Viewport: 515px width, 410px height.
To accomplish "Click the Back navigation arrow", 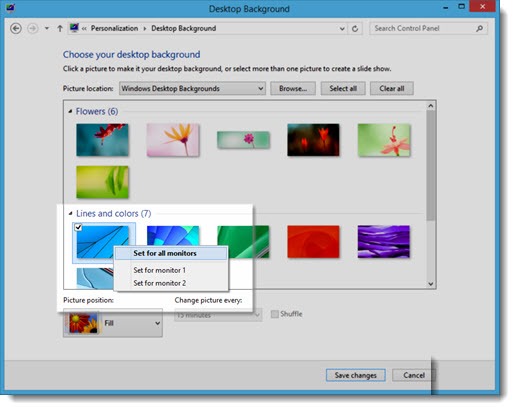I will (16, 29).
